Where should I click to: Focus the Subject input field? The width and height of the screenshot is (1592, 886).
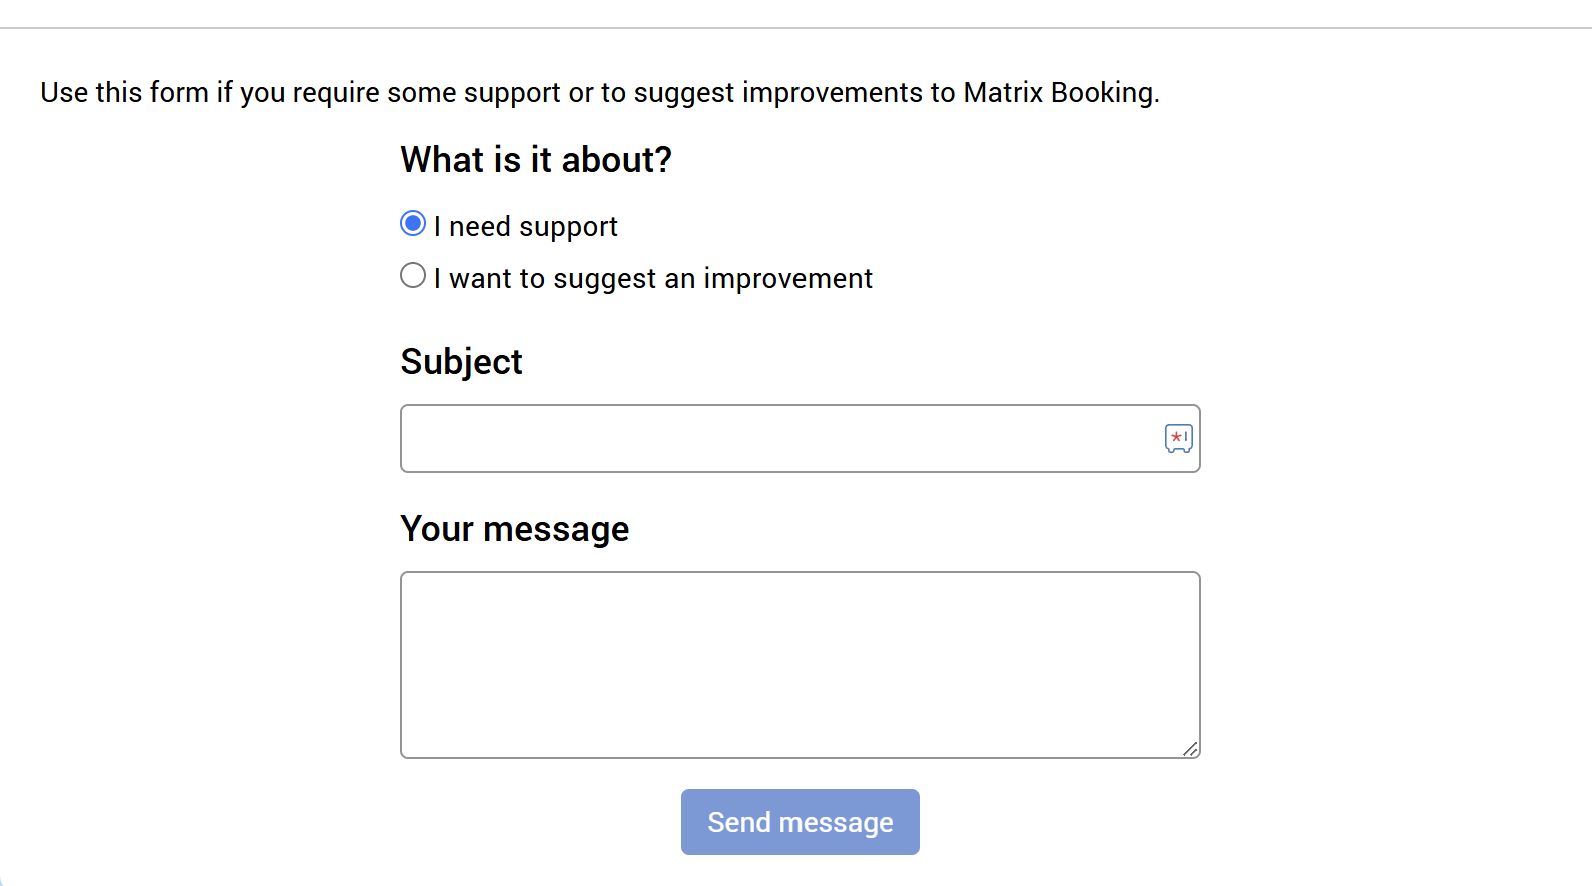tap(780, 439)
